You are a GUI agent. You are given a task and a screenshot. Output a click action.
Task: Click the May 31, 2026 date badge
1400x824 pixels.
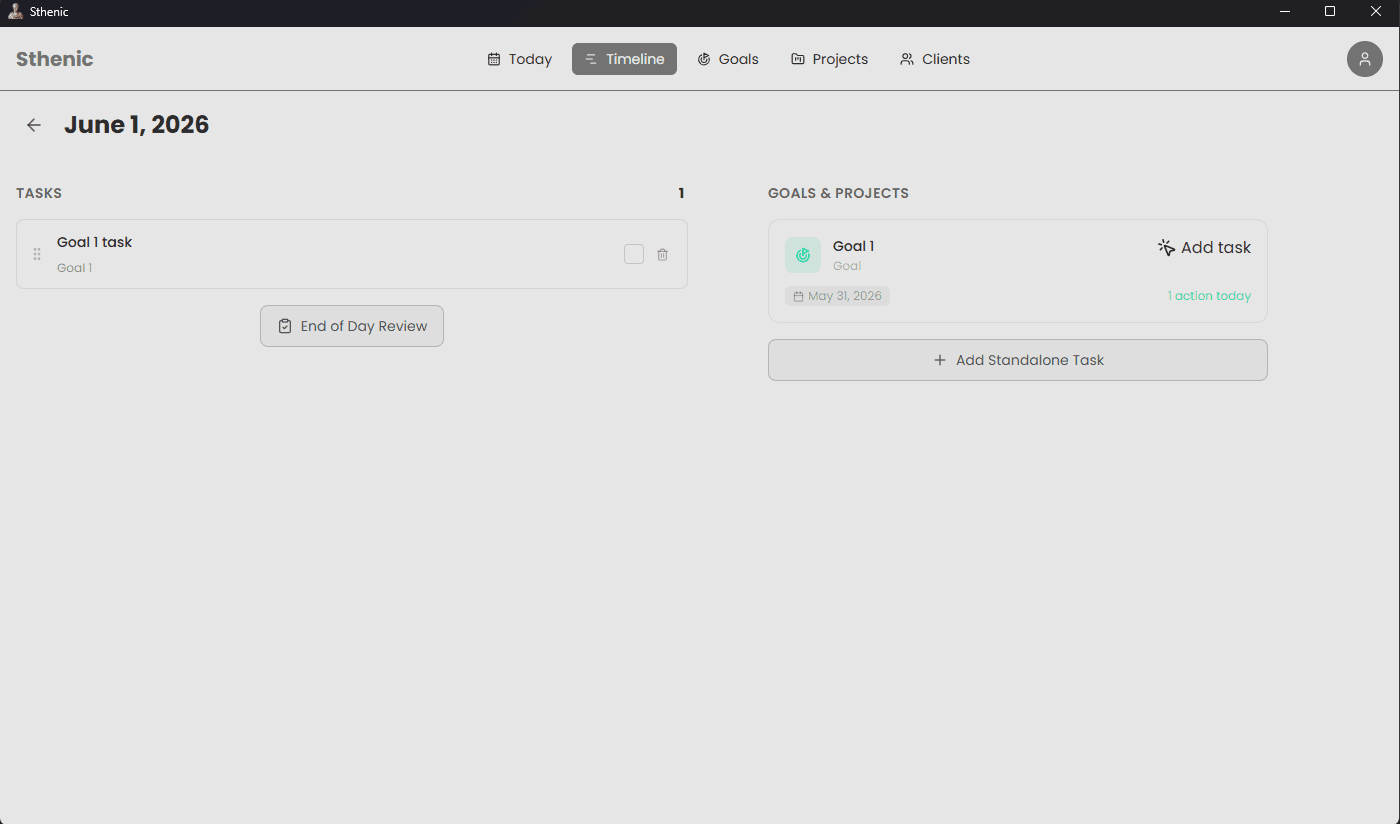(837, 296)
